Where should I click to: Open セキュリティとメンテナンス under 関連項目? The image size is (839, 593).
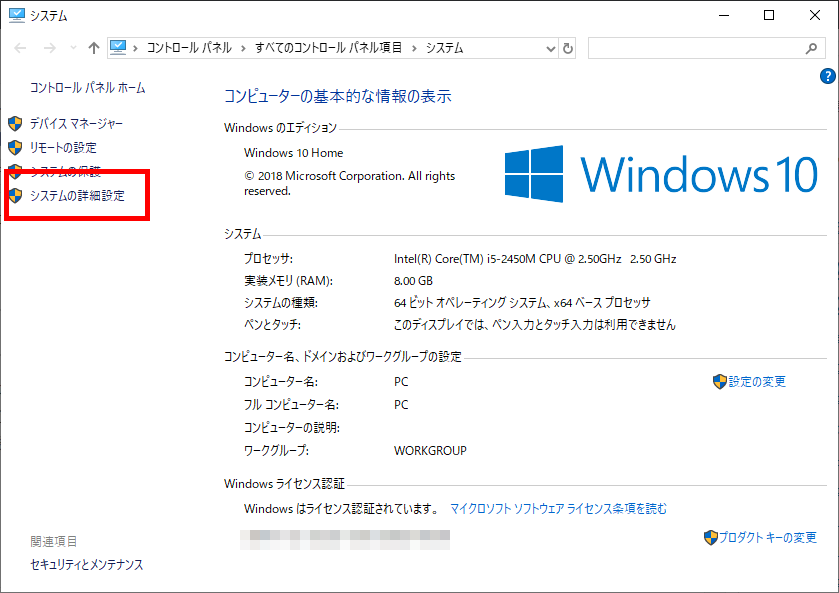pyautogui.click(x=87, y=565)
